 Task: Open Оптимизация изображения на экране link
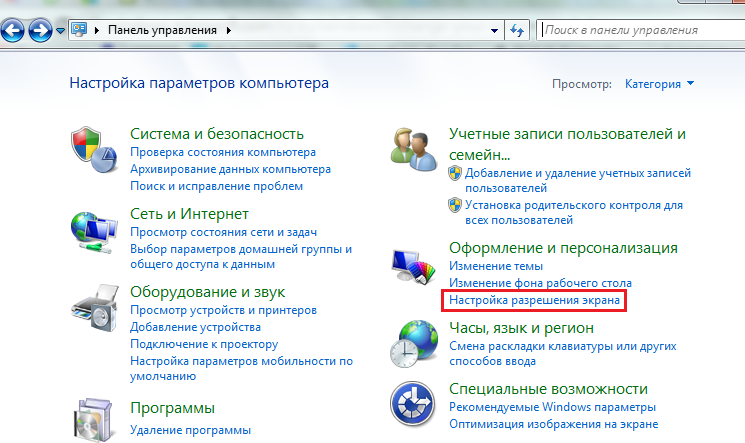click(x=554, y=424)
